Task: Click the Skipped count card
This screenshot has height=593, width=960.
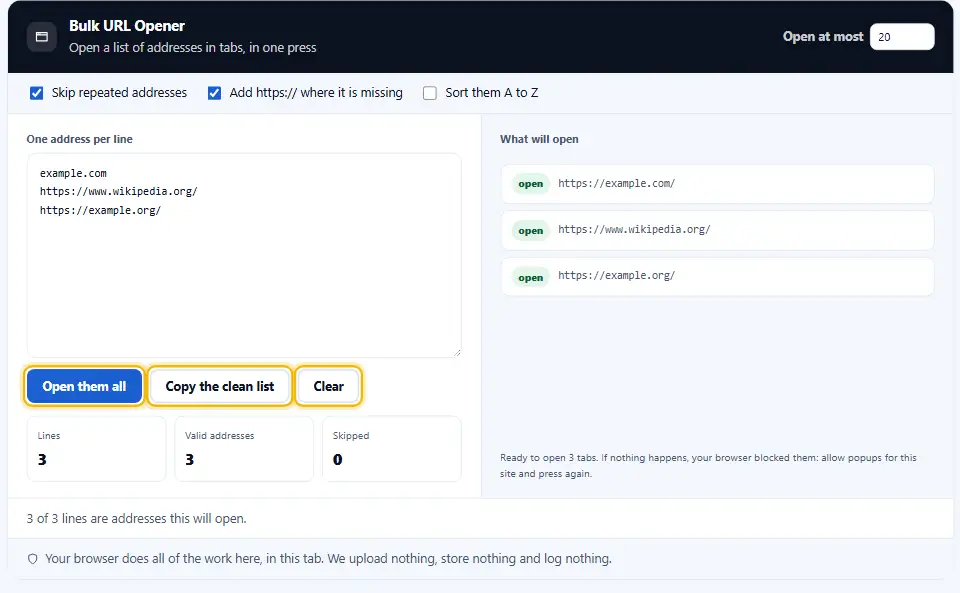Action: point(392,449)
